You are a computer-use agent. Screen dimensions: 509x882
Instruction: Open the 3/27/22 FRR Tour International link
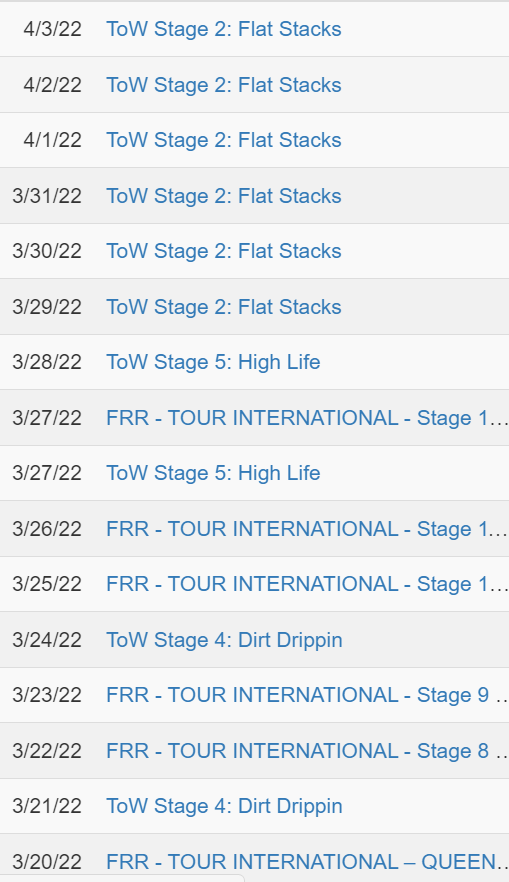(x=307, y=418)
